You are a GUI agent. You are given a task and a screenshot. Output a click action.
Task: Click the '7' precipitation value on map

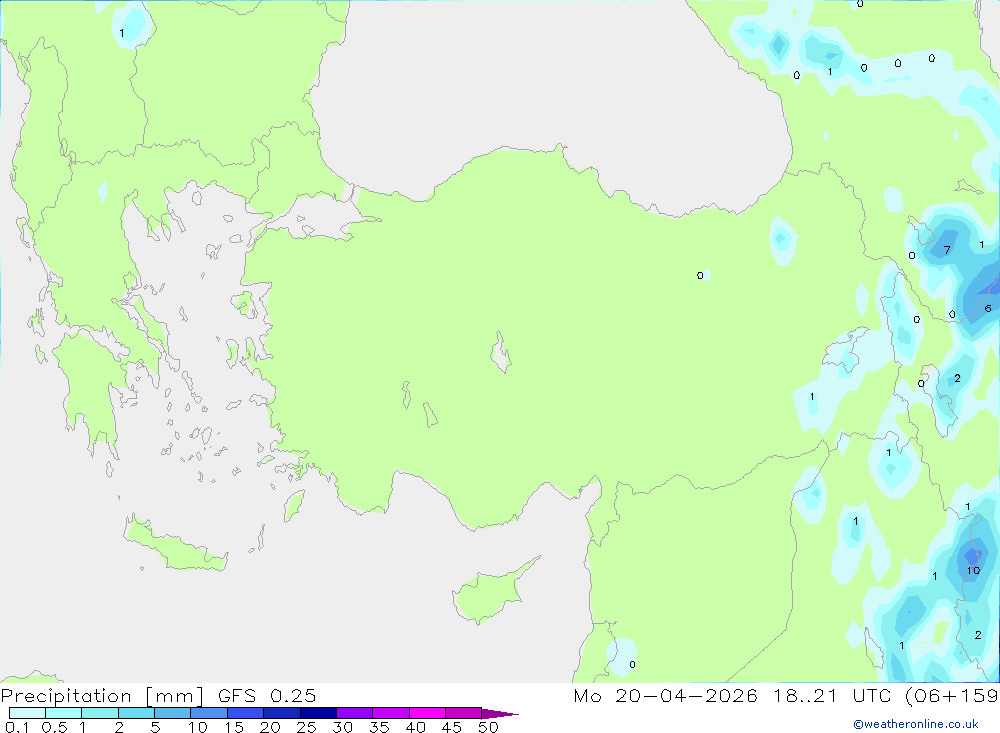coord(947,250)
